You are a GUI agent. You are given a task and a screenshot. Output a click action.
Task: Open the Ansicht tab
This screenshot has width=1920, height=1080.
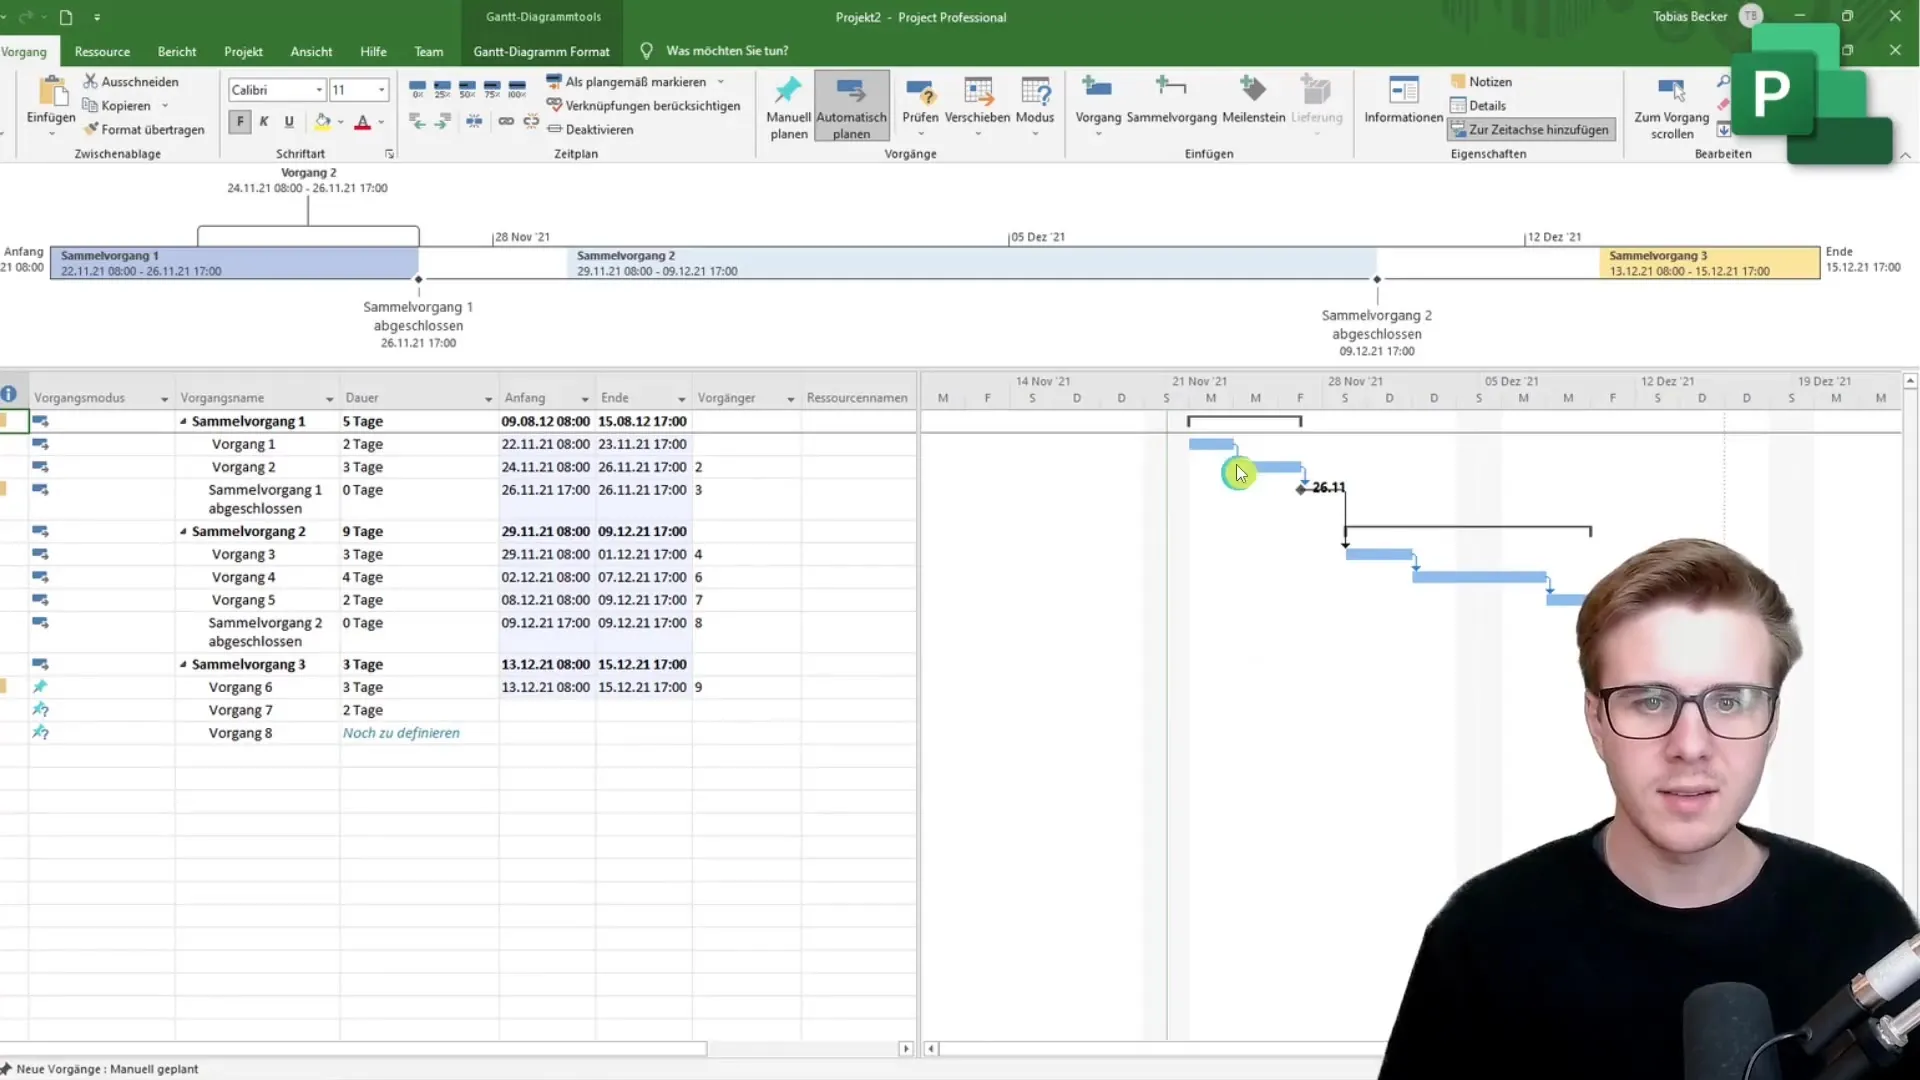click(x=311, y=51)
